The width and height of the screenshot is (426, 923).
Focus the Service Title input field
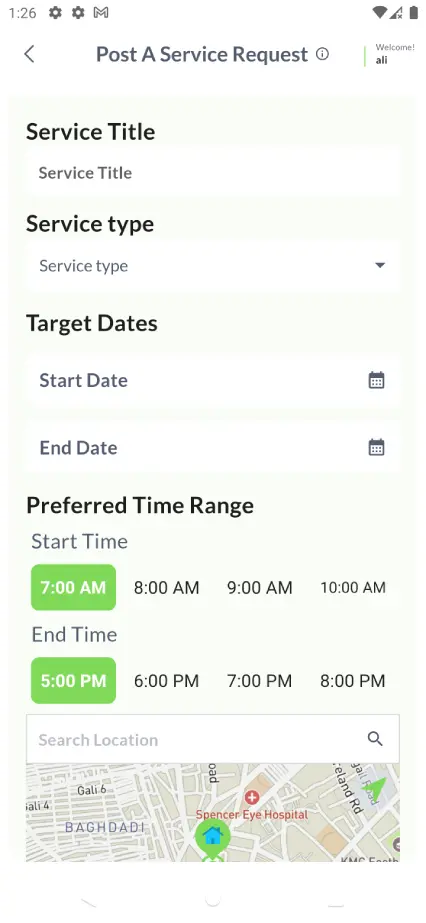(x=212, y=172)
